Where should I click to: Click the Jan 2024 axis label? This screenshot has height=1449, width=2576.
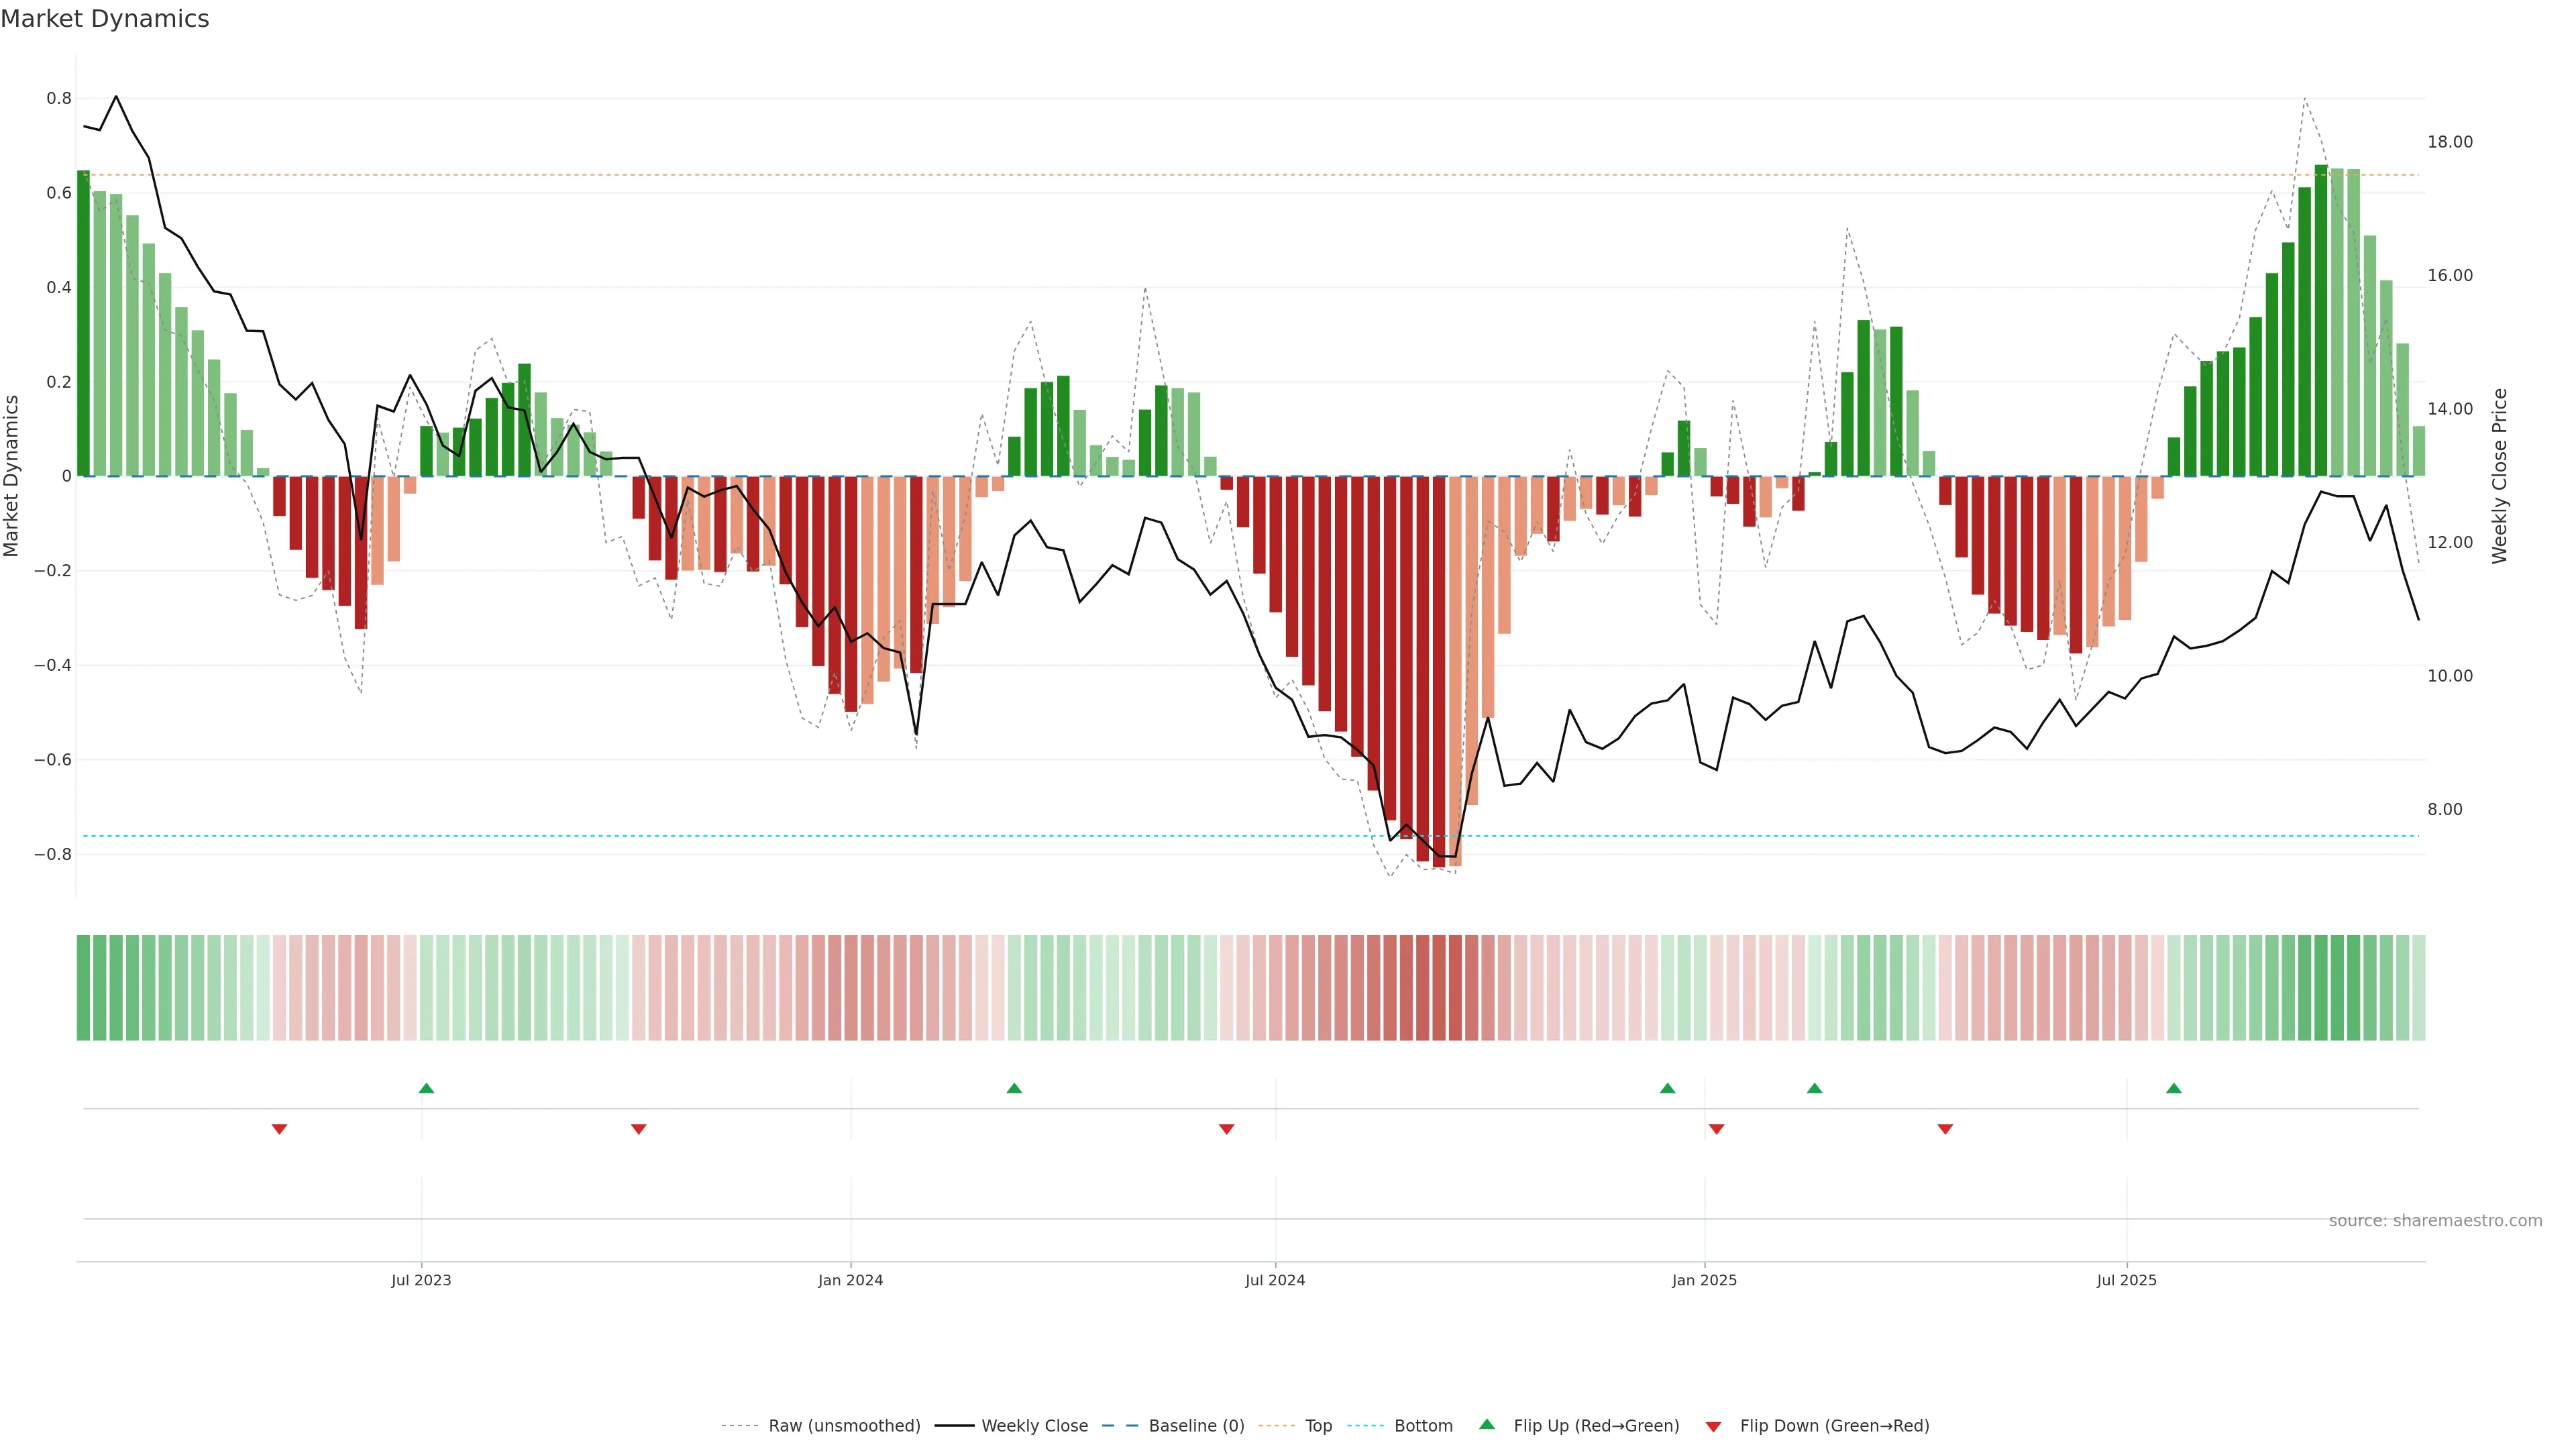850,1280
